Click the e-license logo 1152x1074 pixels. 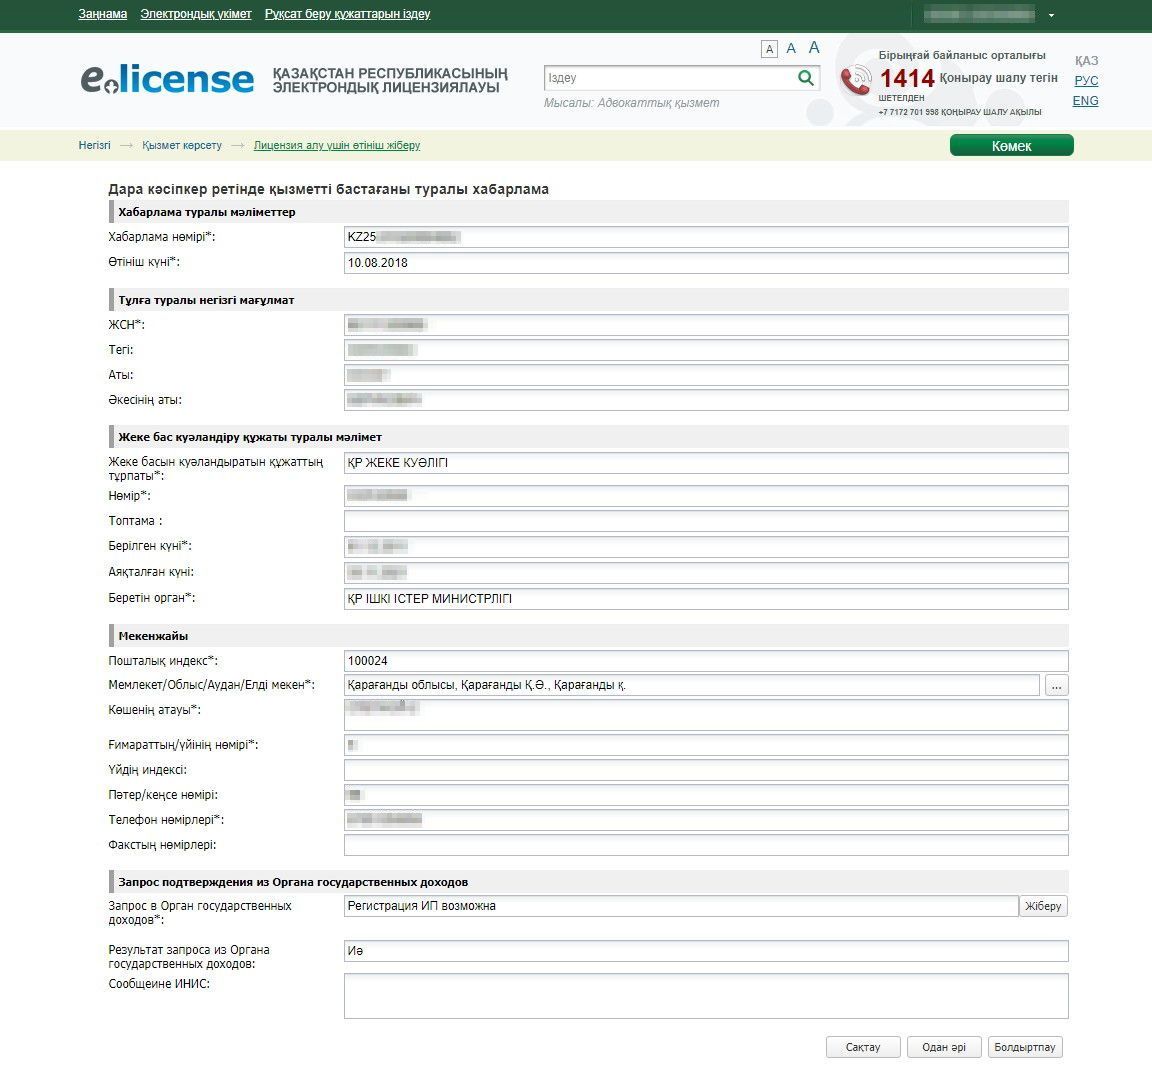click(167, 79)
